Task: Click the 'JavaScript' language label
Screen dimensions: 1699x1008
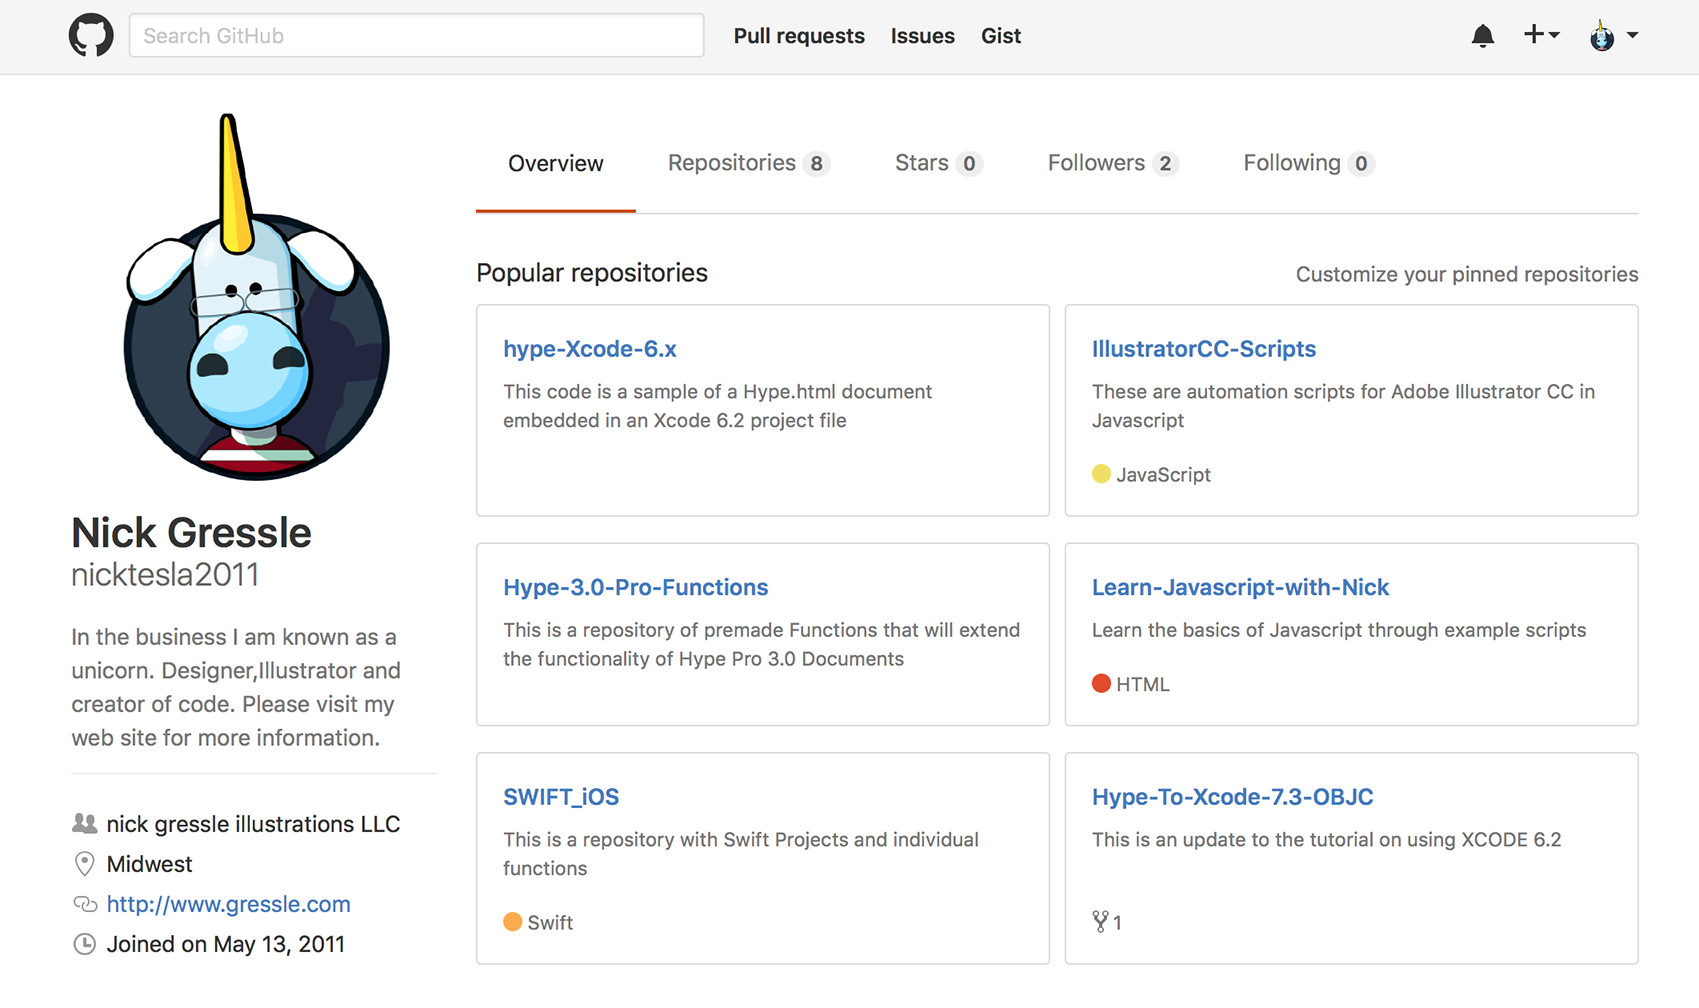Action: (1163, 475)
